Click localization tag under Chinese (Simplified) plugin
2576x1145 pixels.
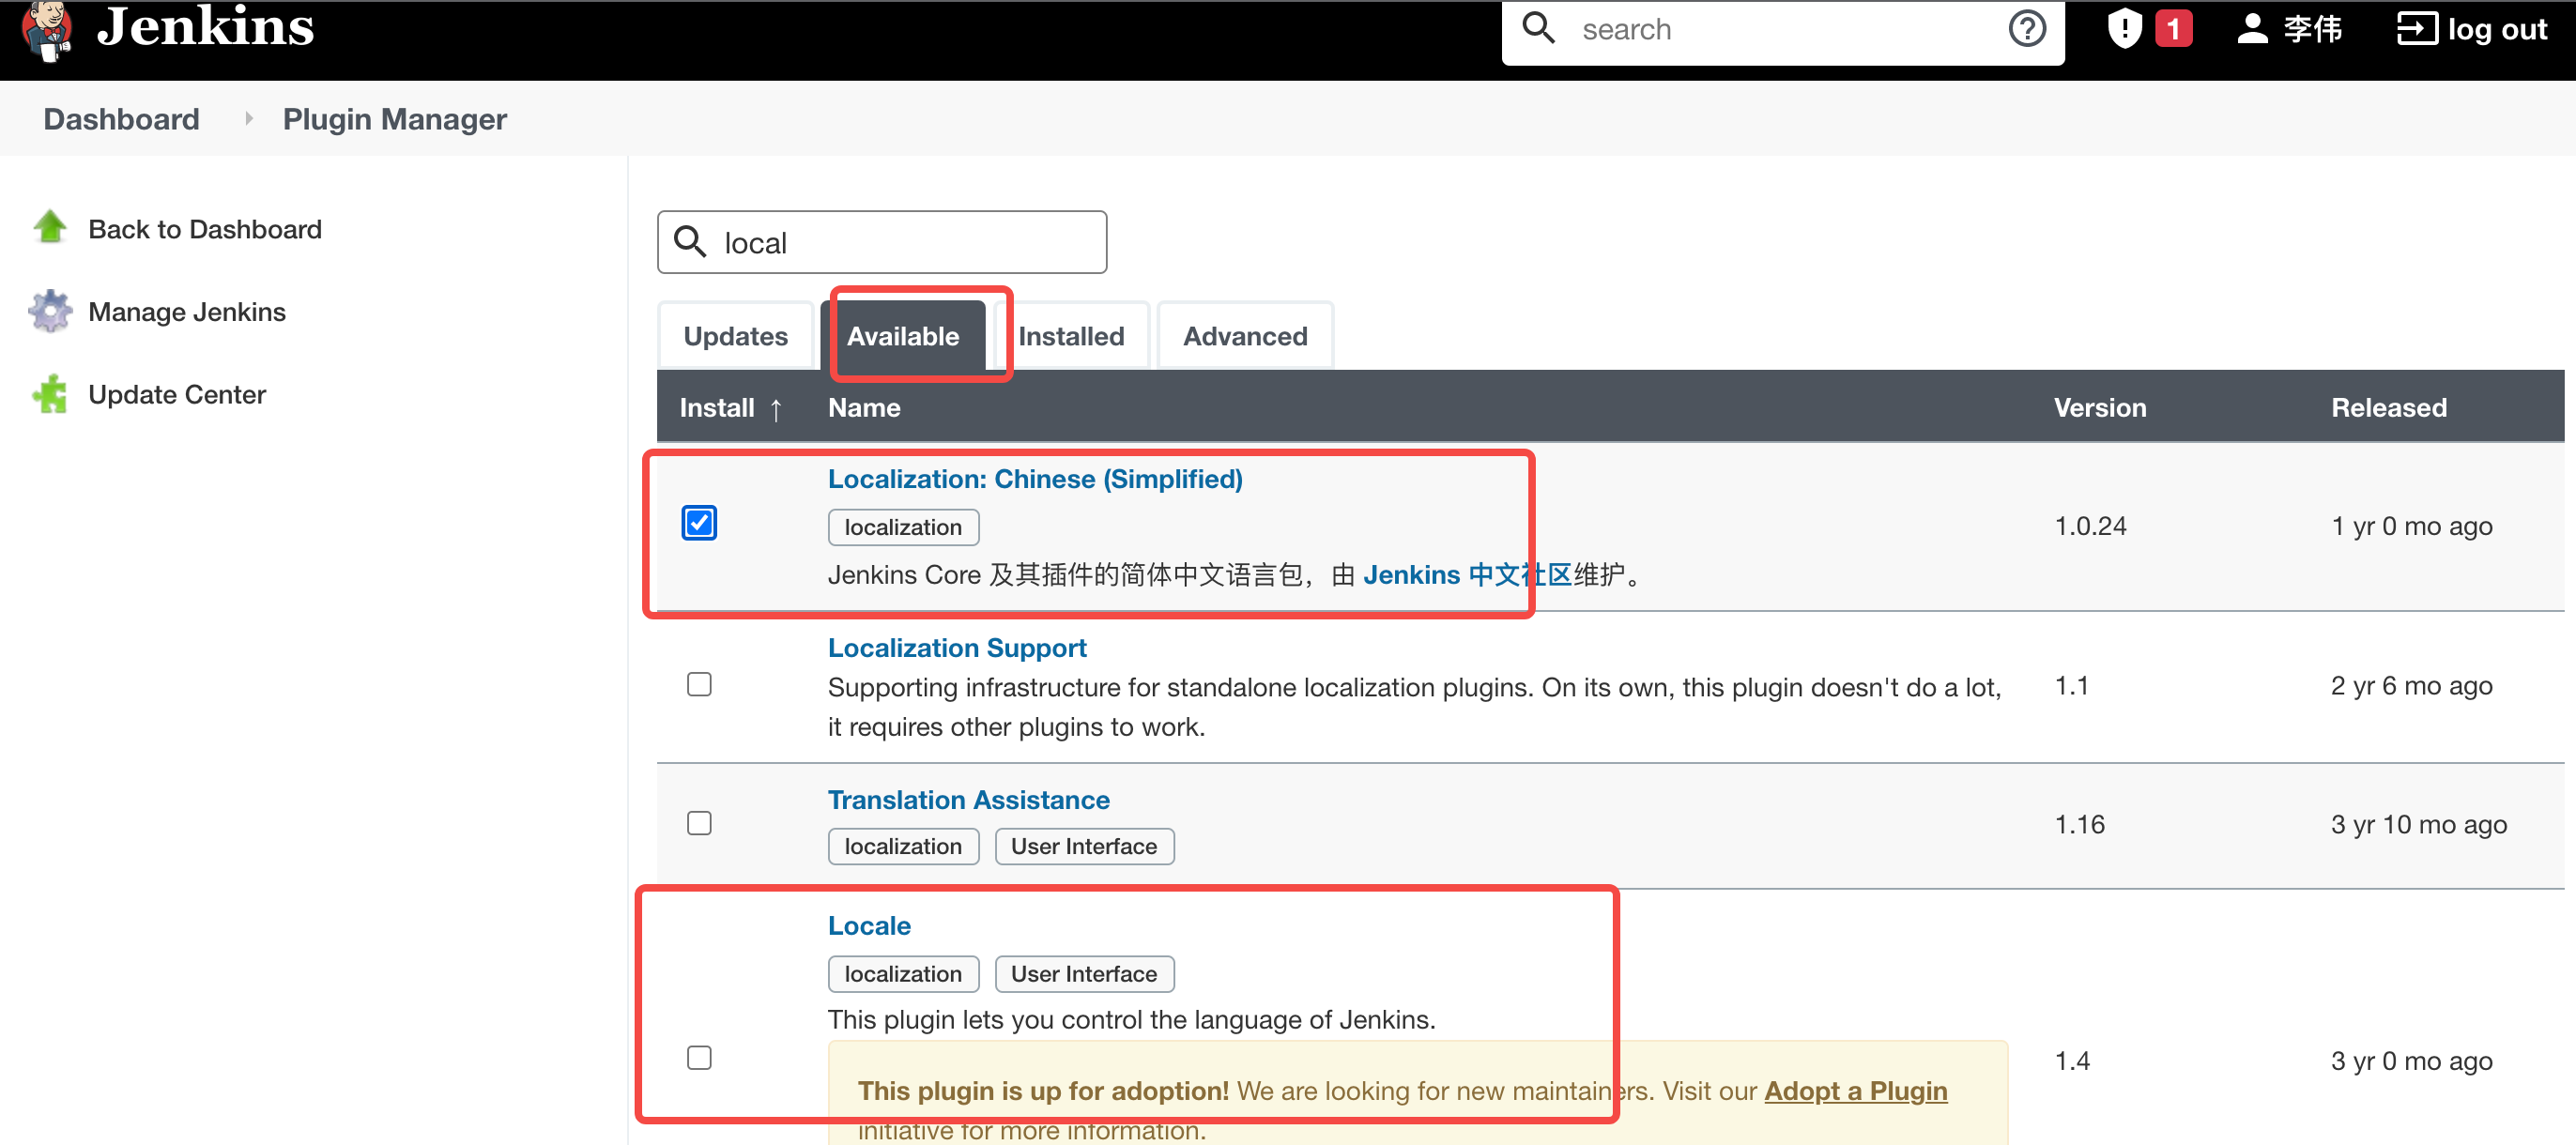click(x=903, y=527)
